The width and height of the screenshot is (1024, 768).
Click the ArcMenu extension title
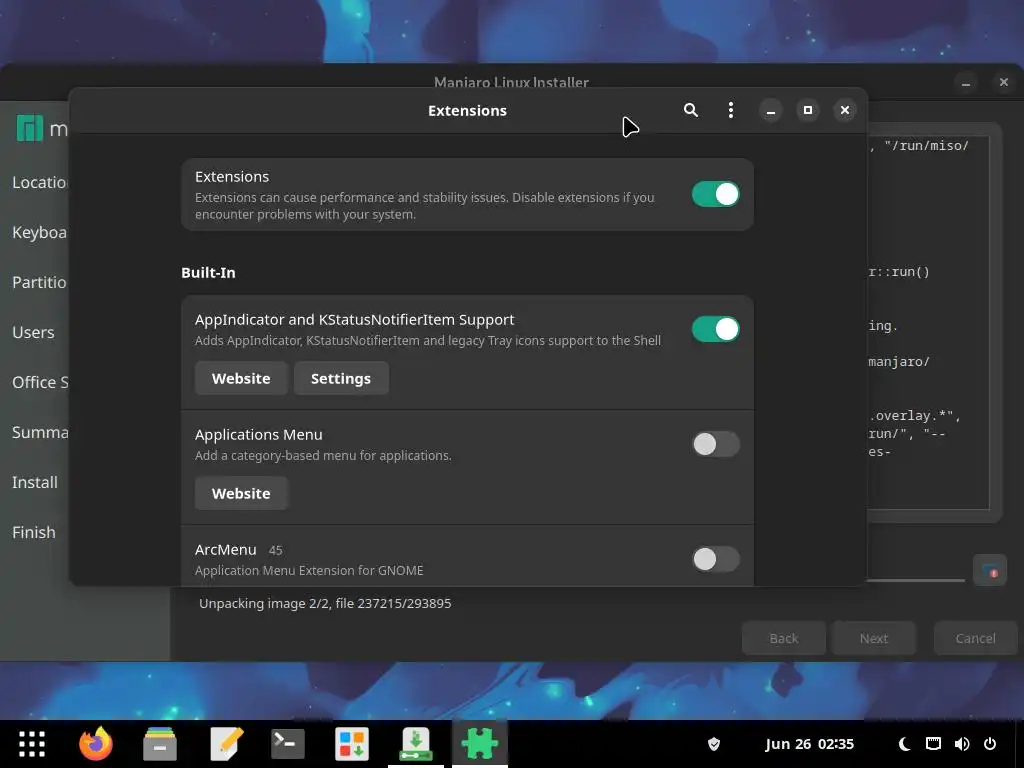tap(225, 550)
